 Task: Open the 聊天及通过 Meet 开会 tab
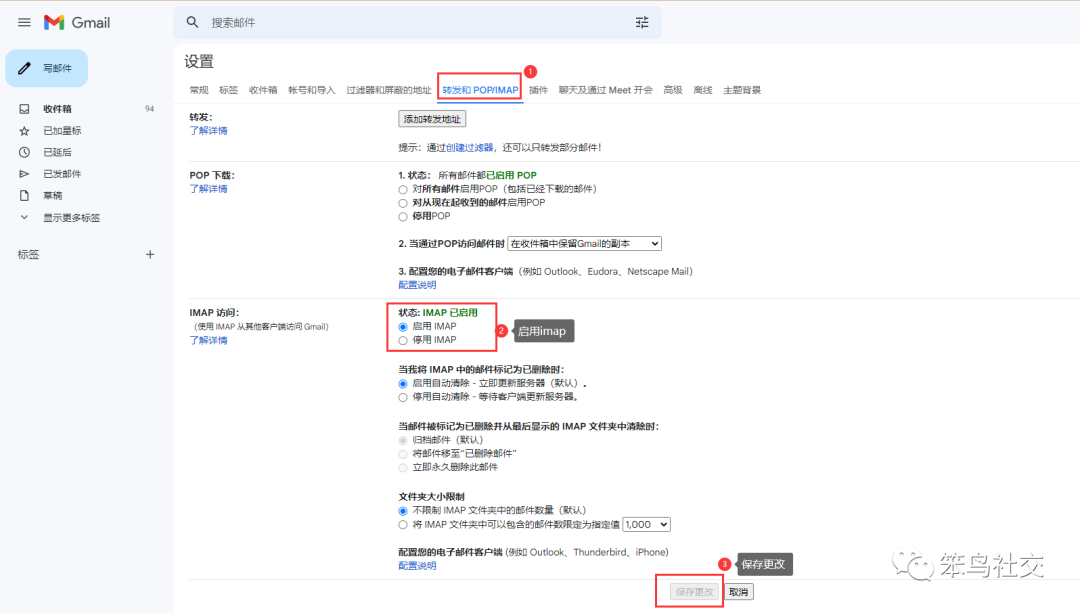coord(605,90)
